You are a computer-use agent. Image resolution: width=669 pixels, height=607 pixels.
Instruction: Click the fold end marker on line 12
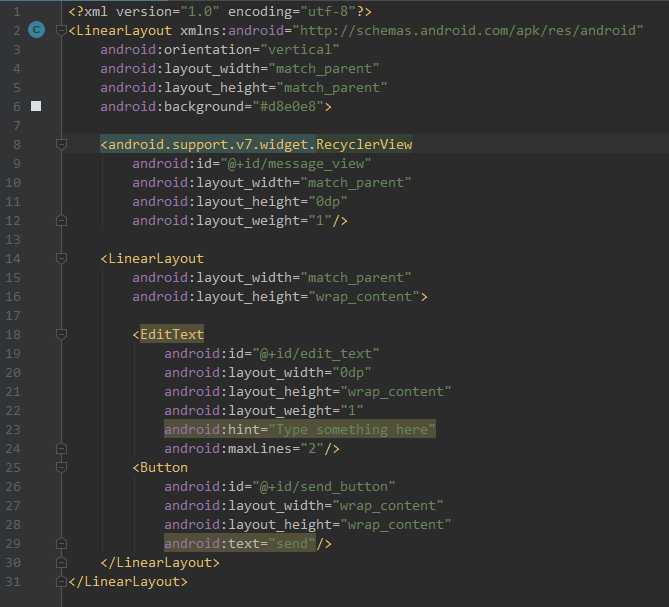[x=61, y=221]
